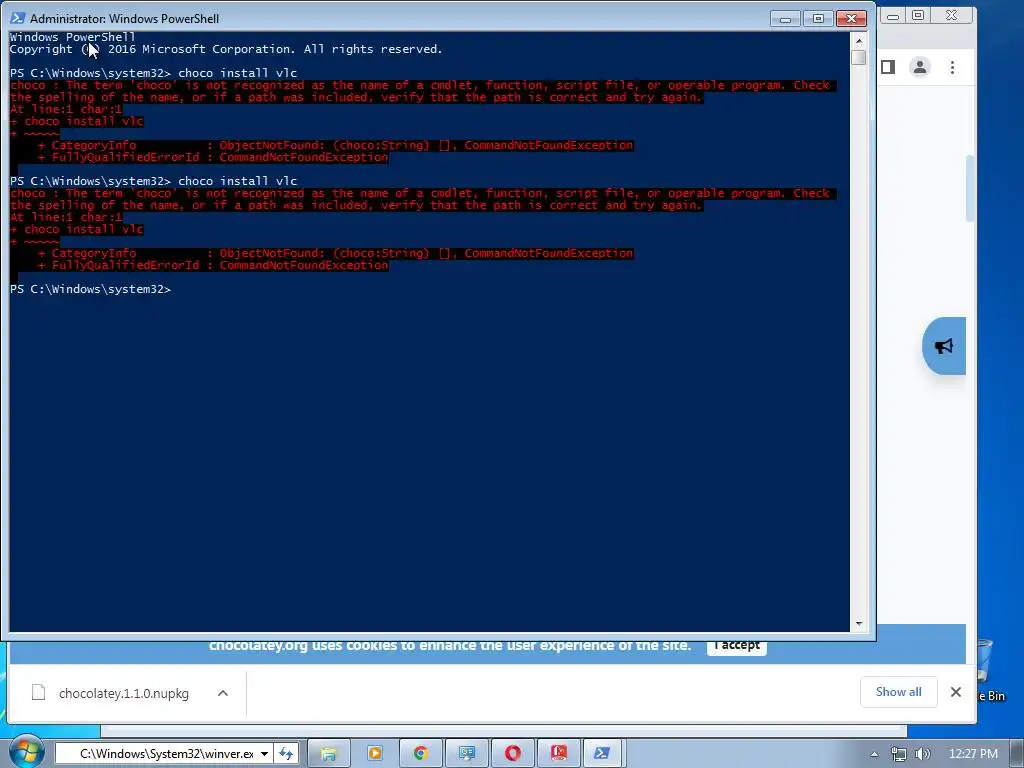The height and width of the screenshot is (768, 1024).
Task: Open Windows Media Player from taskbar
Action: (x=375, y=754)
